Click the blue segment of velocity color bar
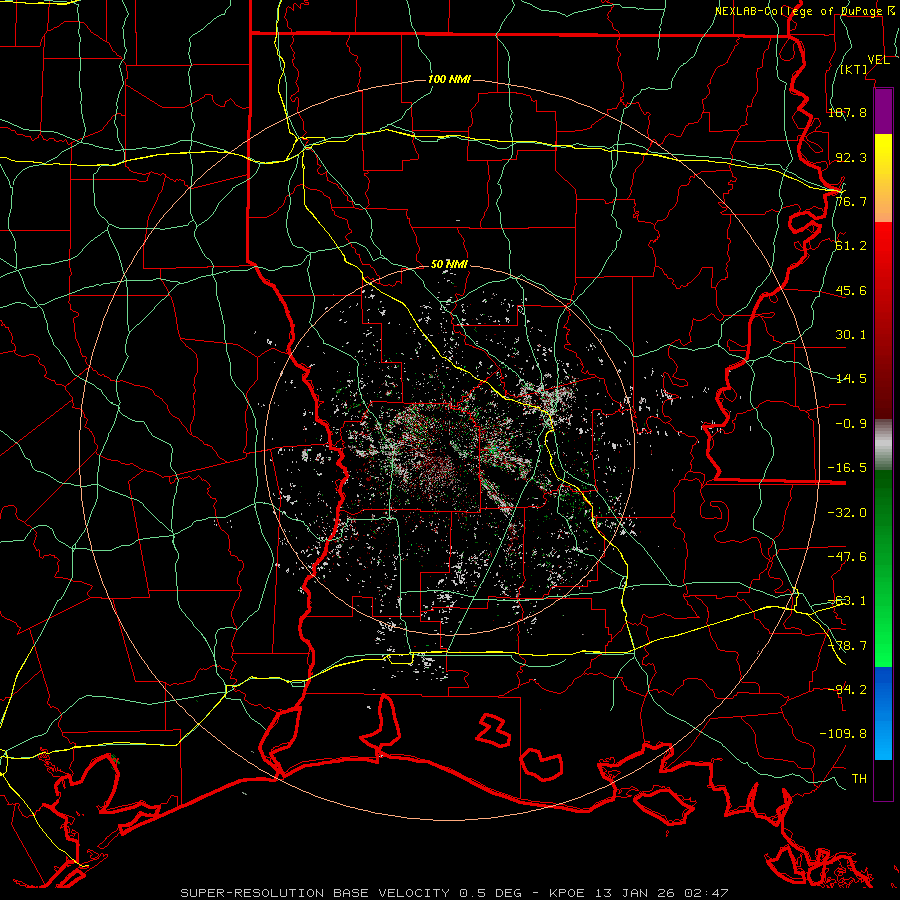The width and height of the screenshot is (900, 900). pyautogui.click(x=883, y=713)
